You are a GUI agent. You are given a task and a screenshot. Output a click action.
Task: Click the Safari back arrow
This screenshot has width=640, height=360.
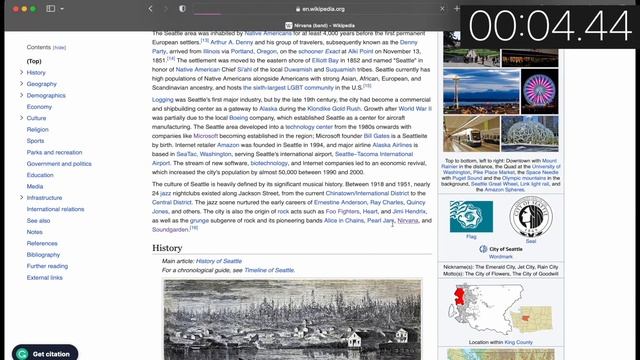(x=150, y=9)
